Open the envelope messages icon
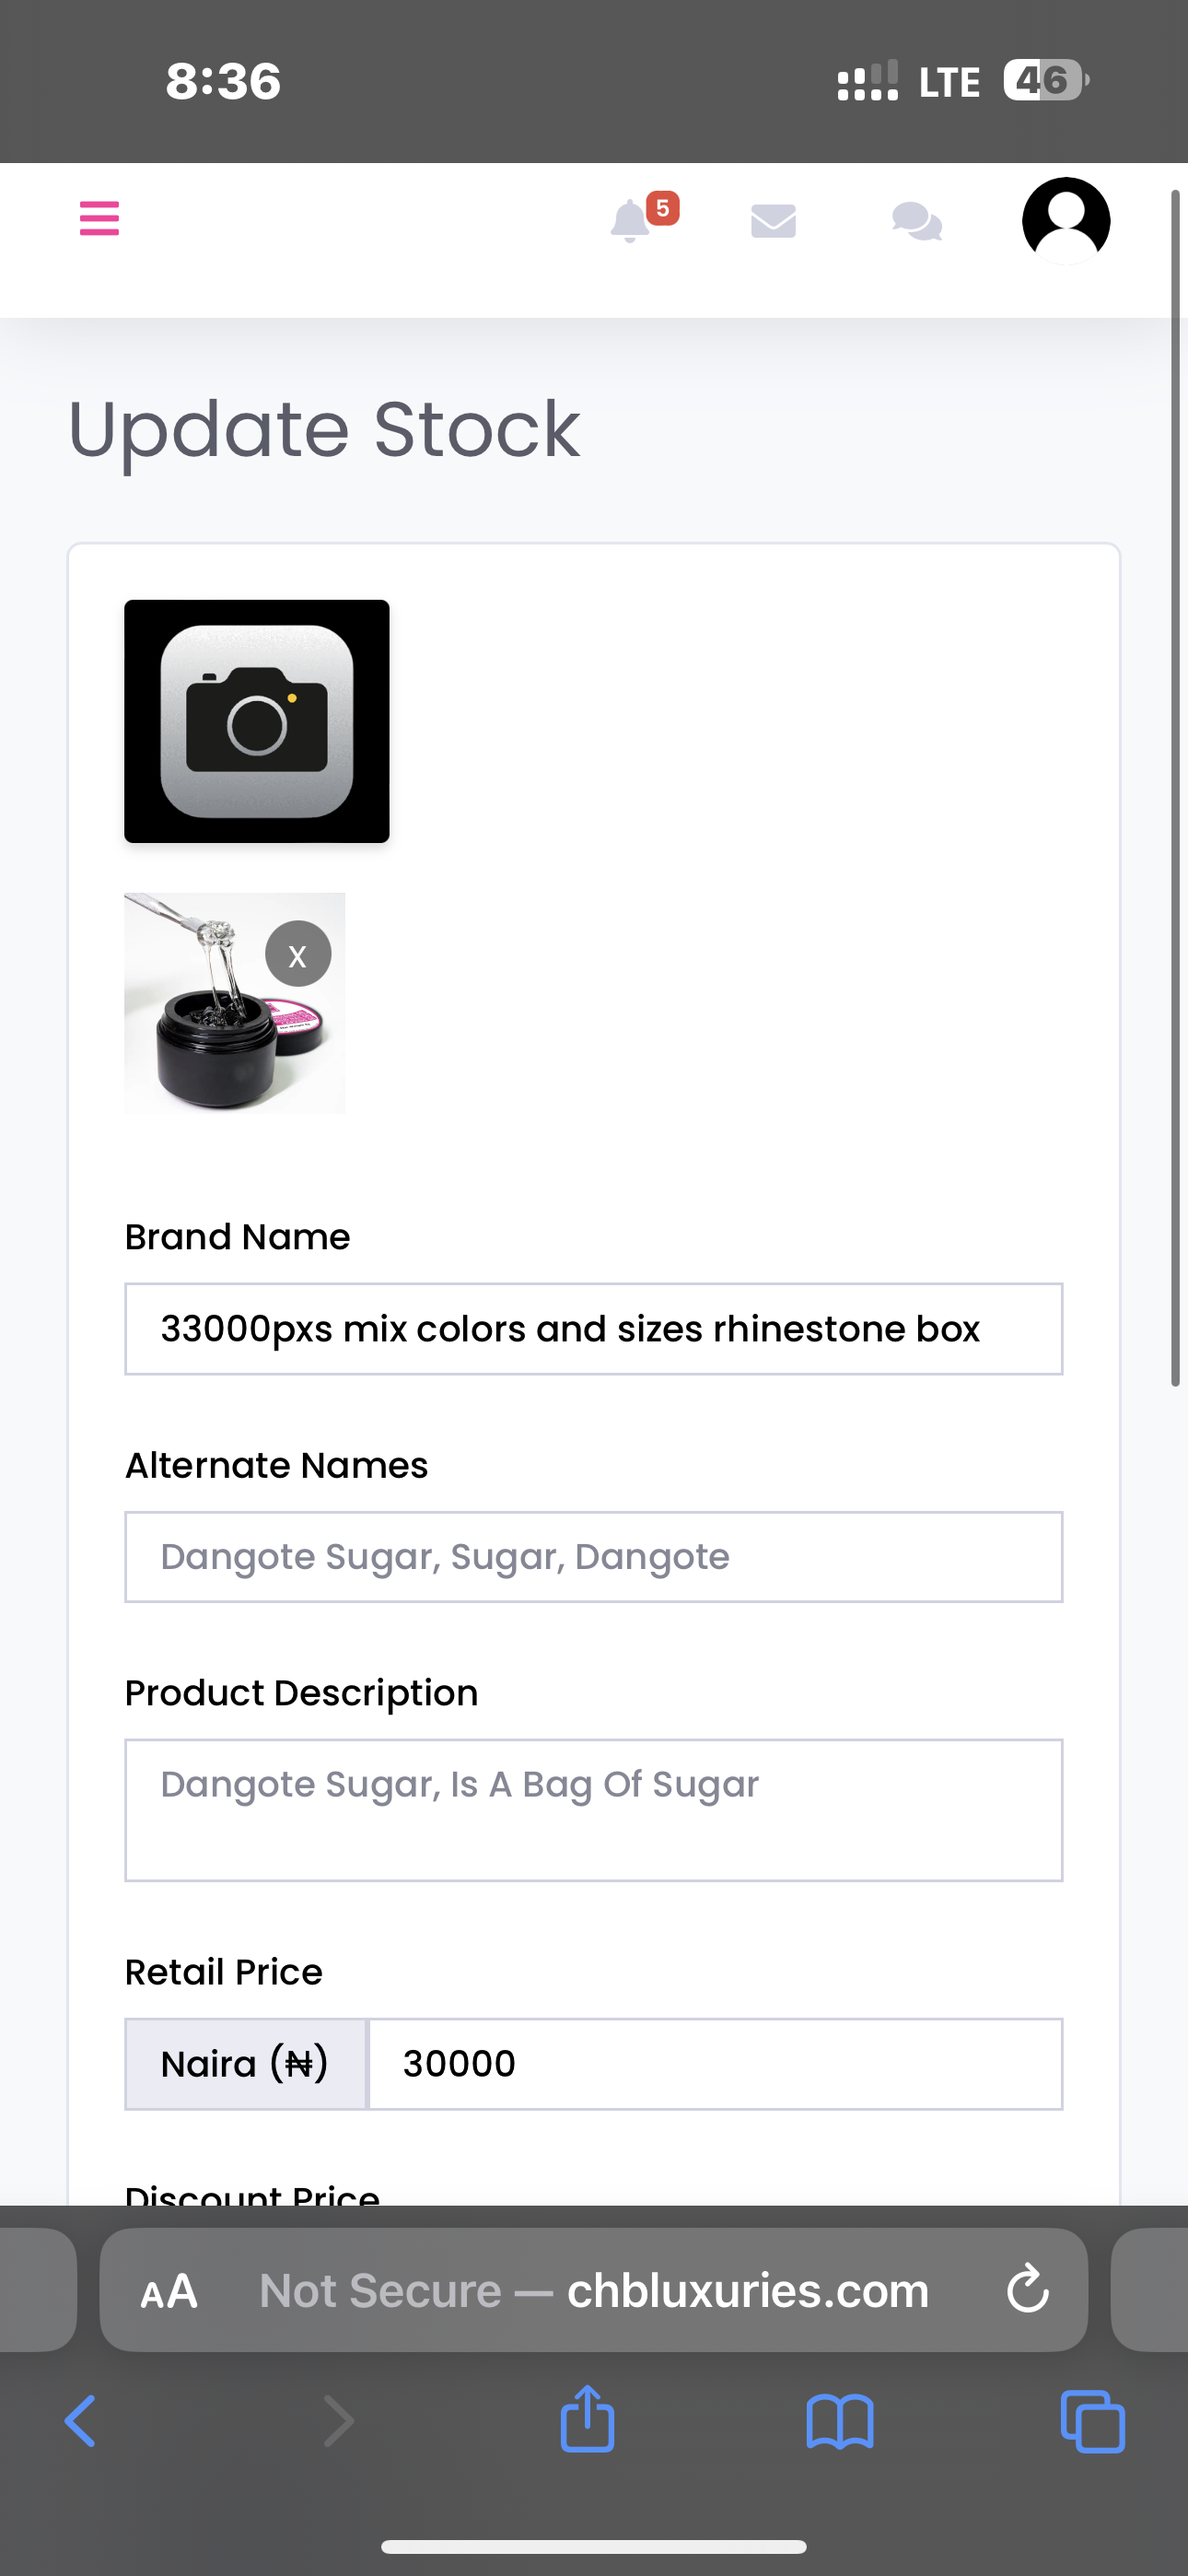The width and height of the screenshot is (1188, 2576). (x=773, y=221)
